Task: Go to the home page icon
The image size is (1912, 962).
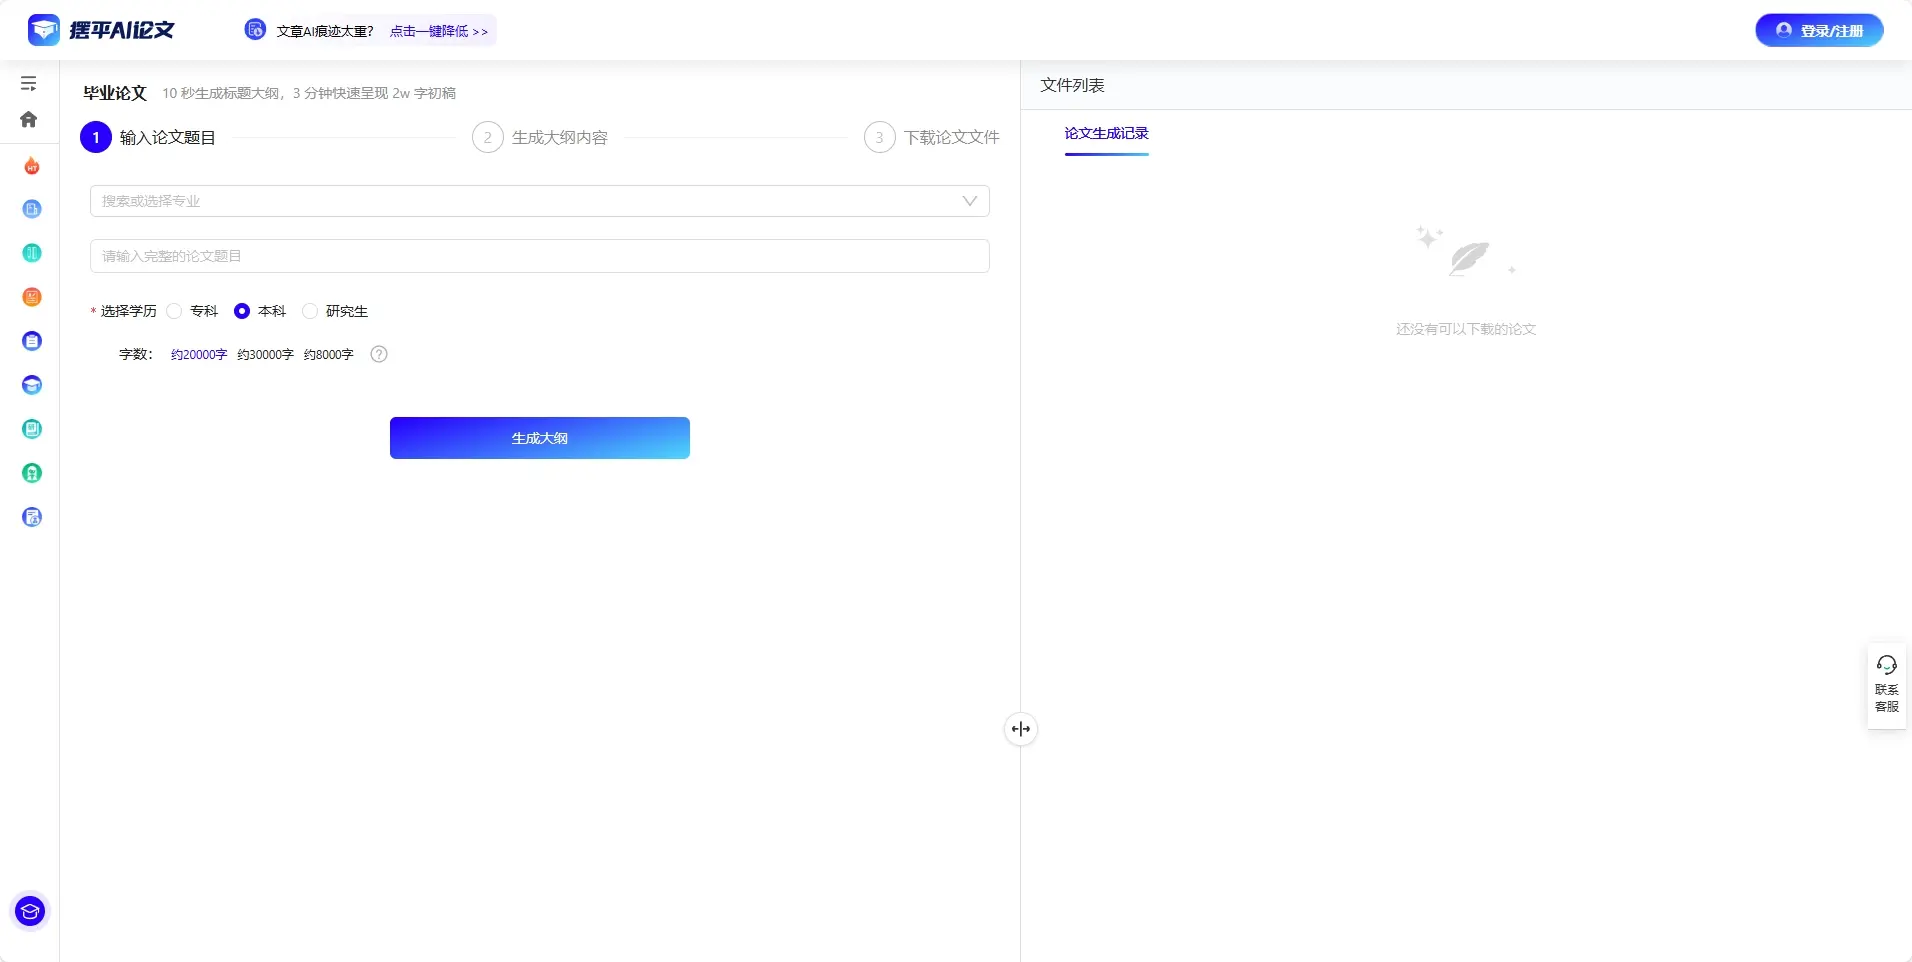Action: pos(29,120)
